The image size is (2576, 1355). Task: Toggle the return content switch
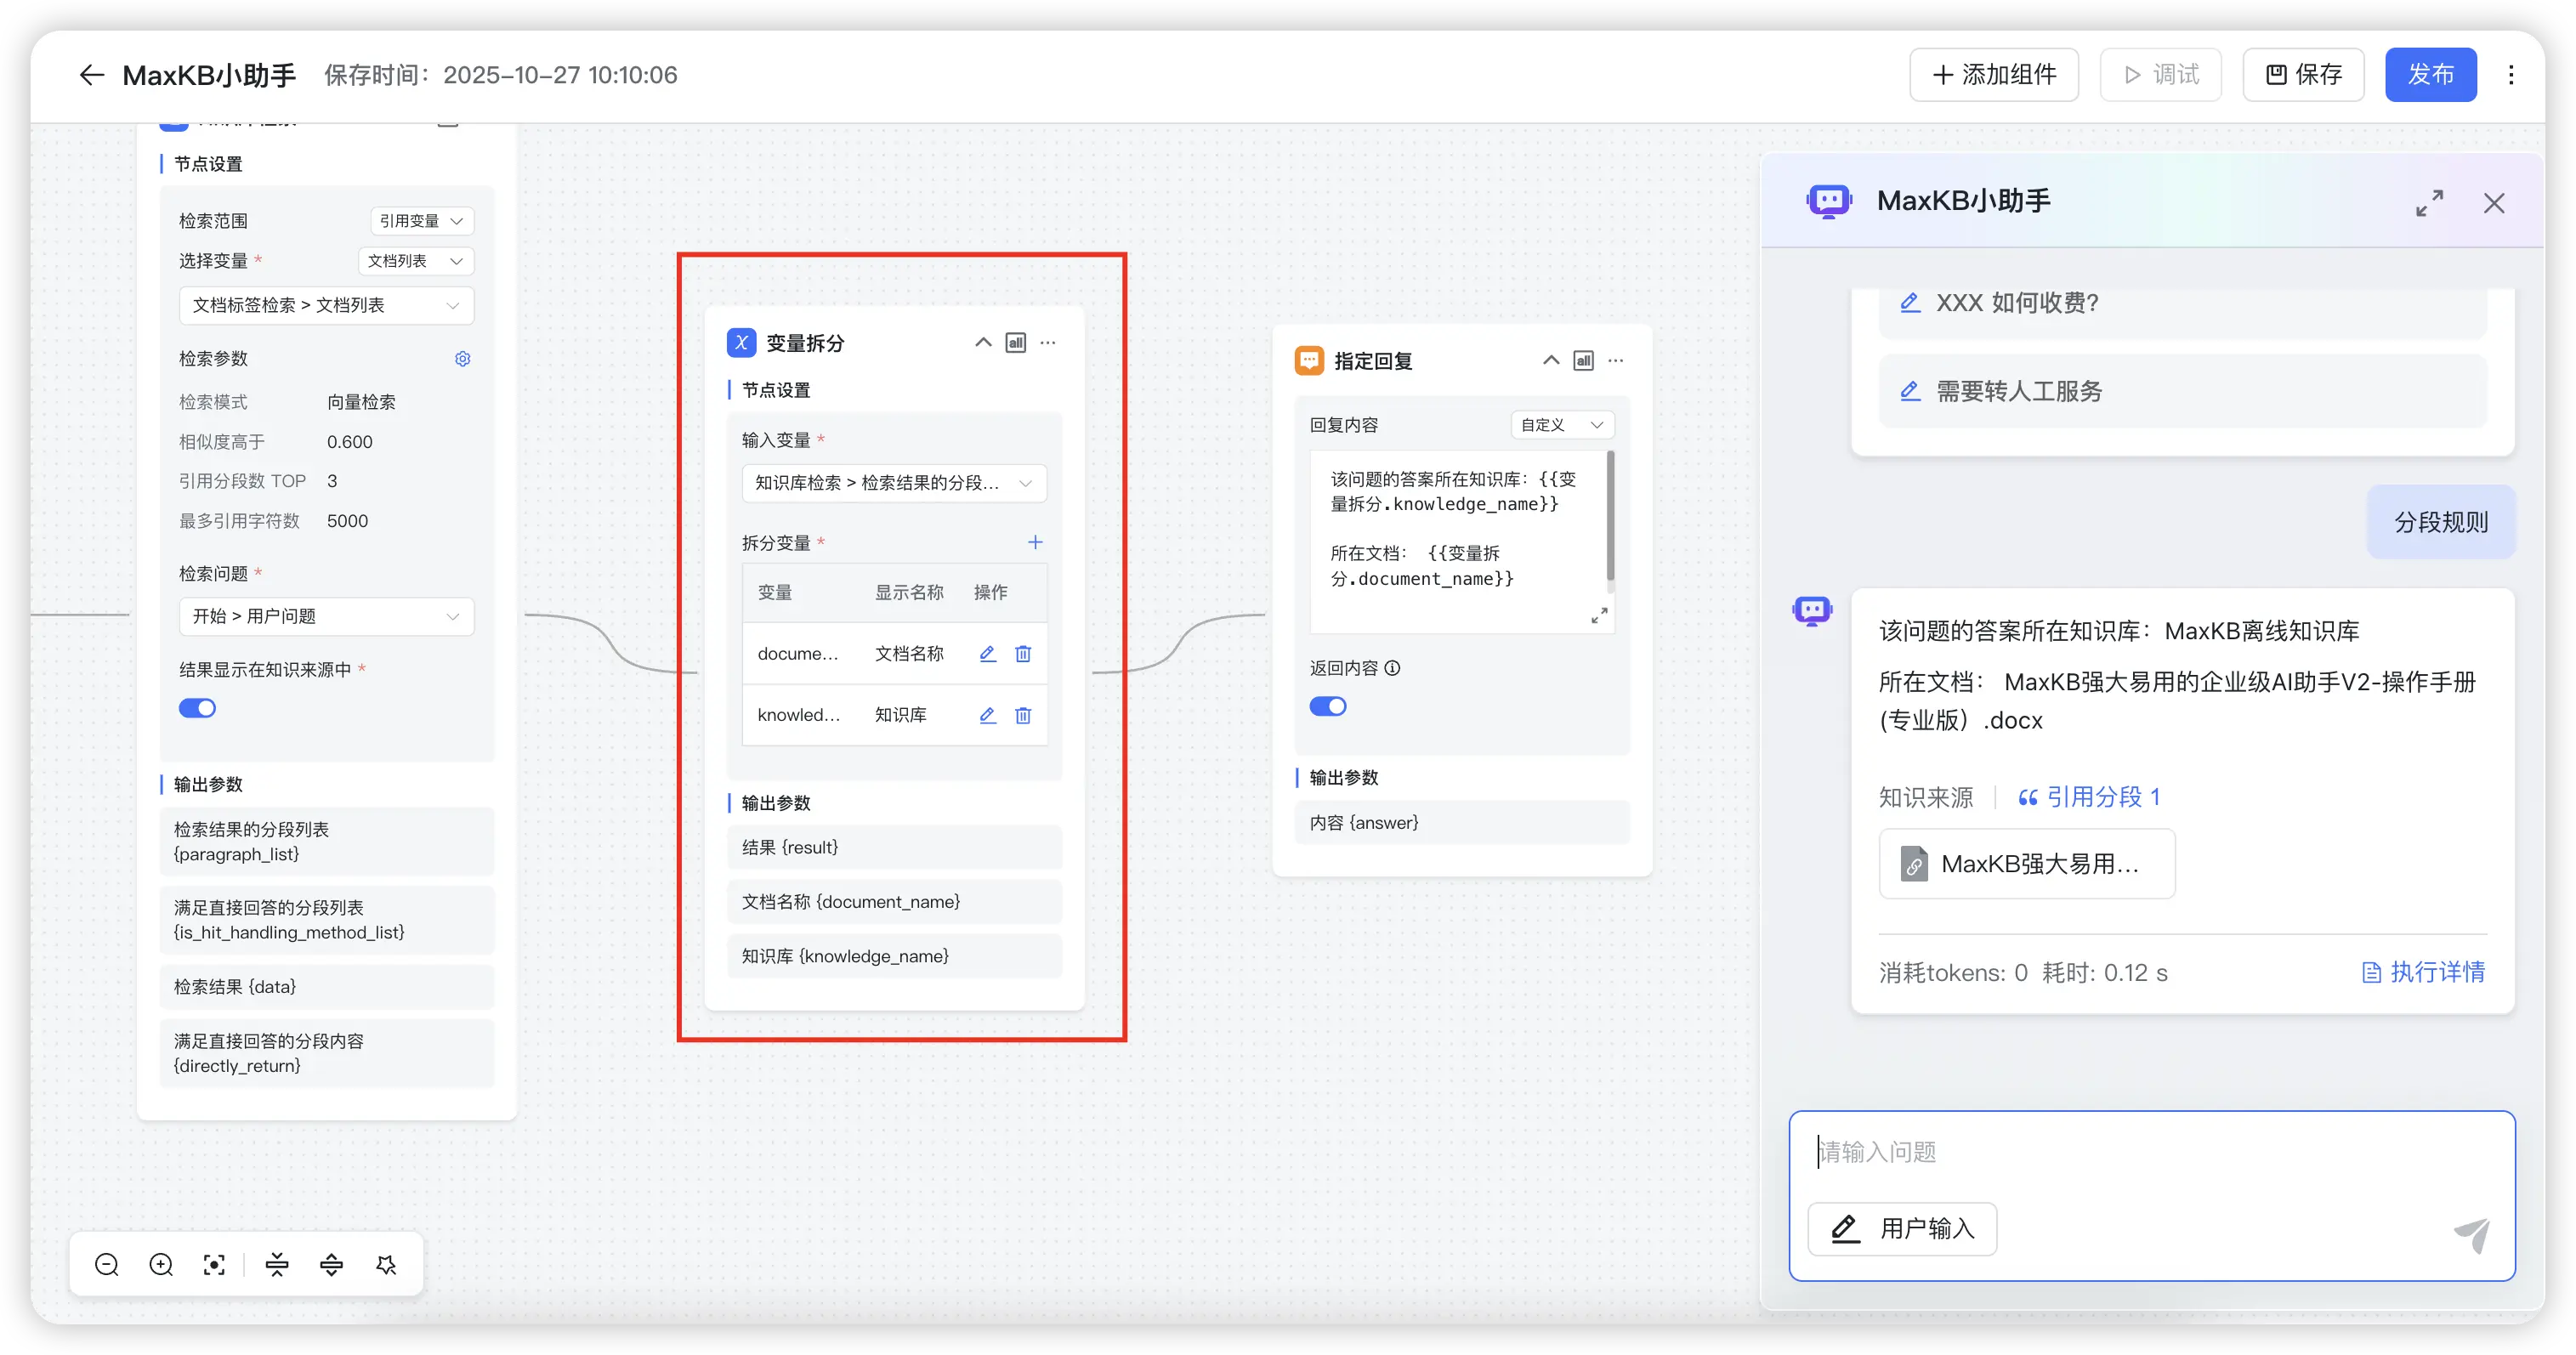(1328, 706)
